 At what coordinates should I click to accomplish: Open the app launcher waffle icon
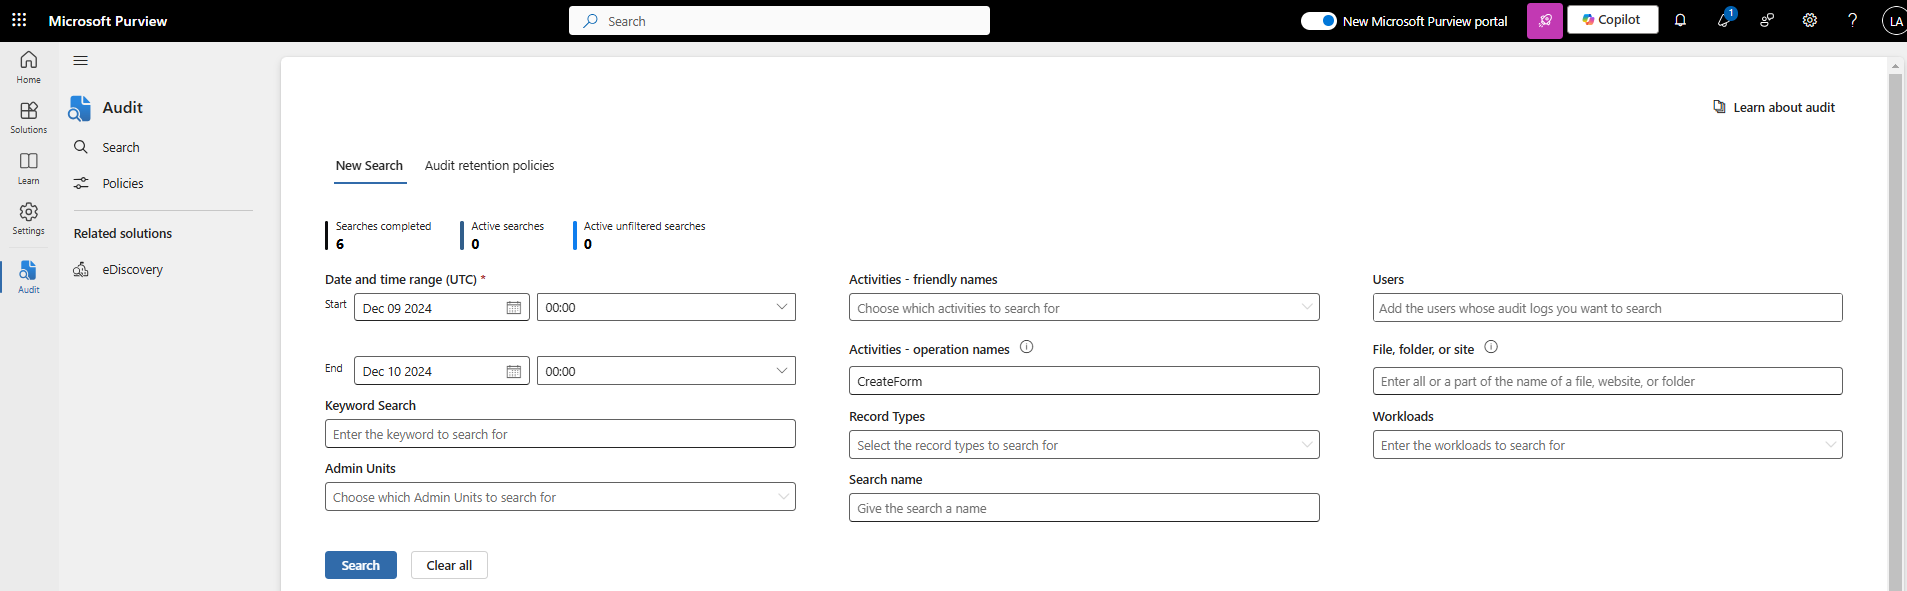coord(19,20)
